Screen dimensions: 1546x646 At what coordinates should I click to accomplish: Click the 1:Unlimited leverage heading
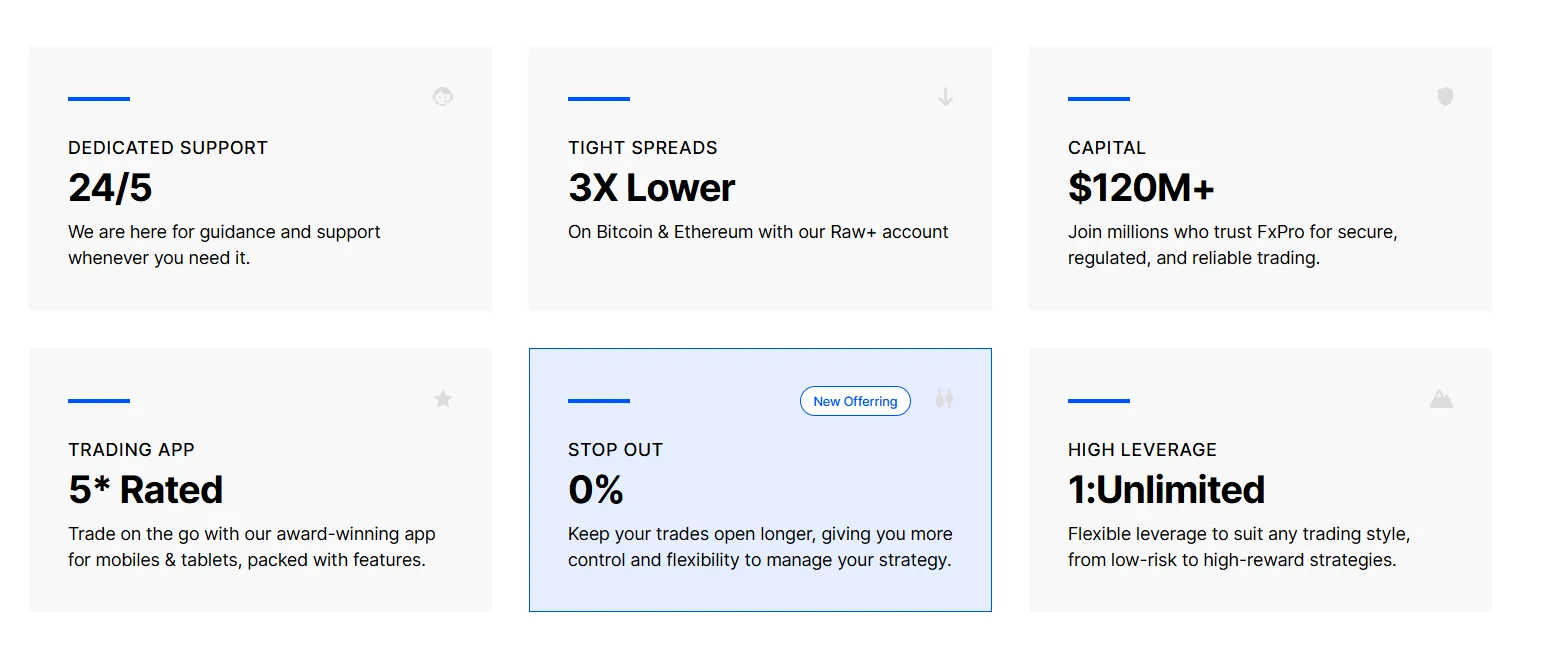[x=1166, y=490]
